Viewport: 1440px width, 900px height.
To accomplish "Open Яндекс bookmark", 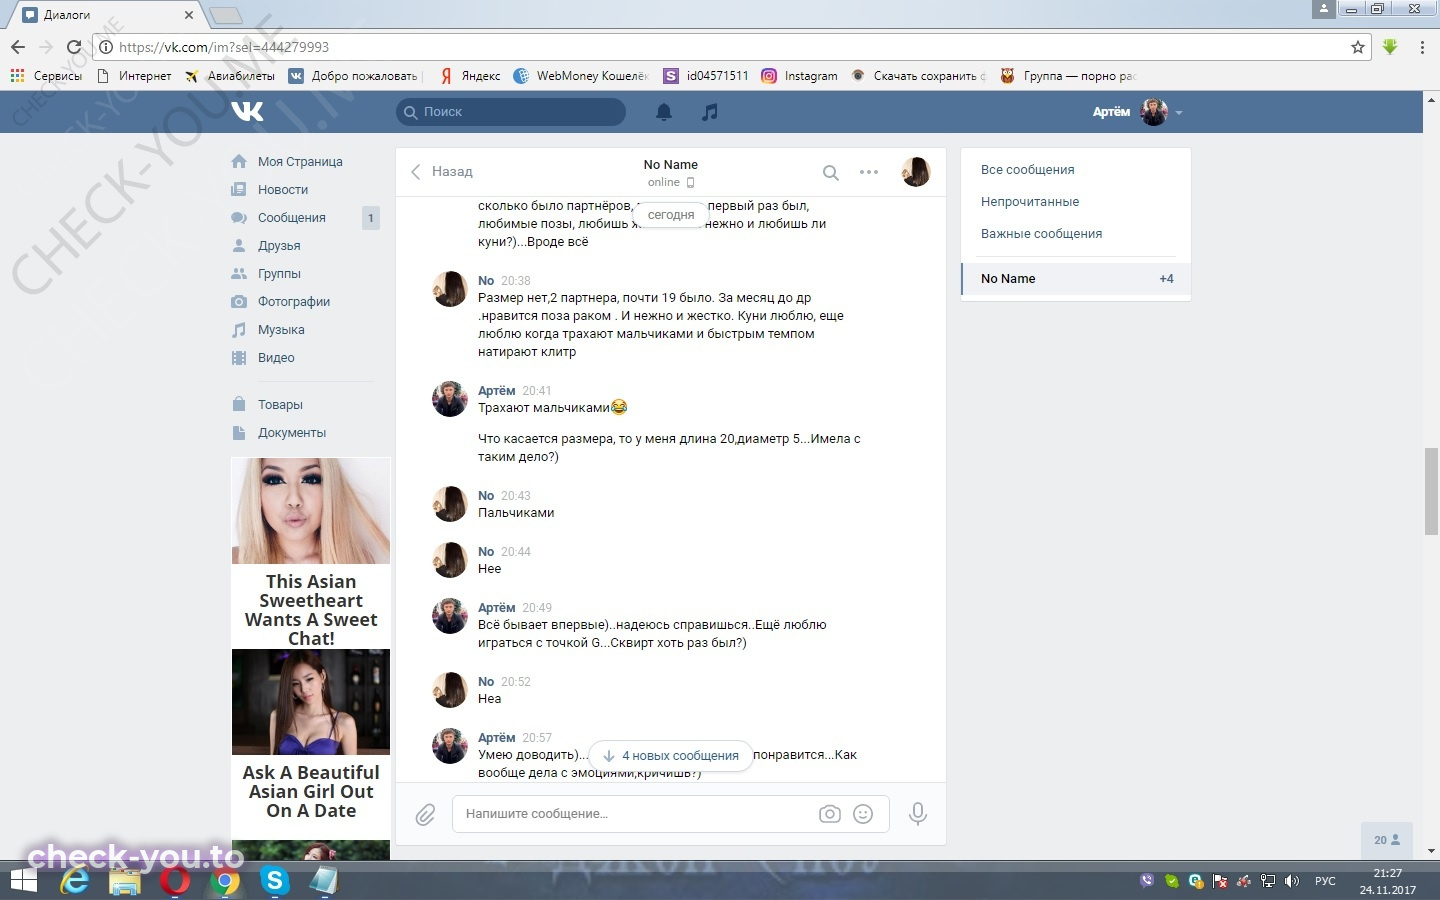I will pyautogui.click(x=470, y=76).
